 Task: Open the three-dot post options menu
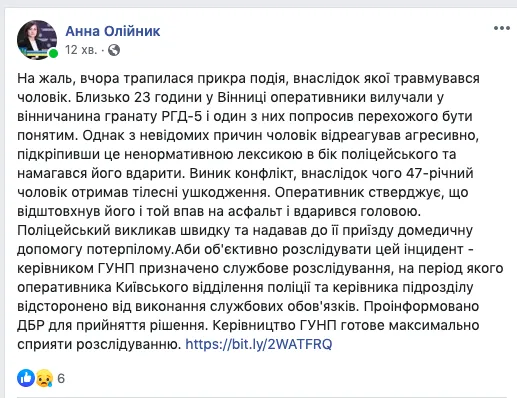(502, 28)
